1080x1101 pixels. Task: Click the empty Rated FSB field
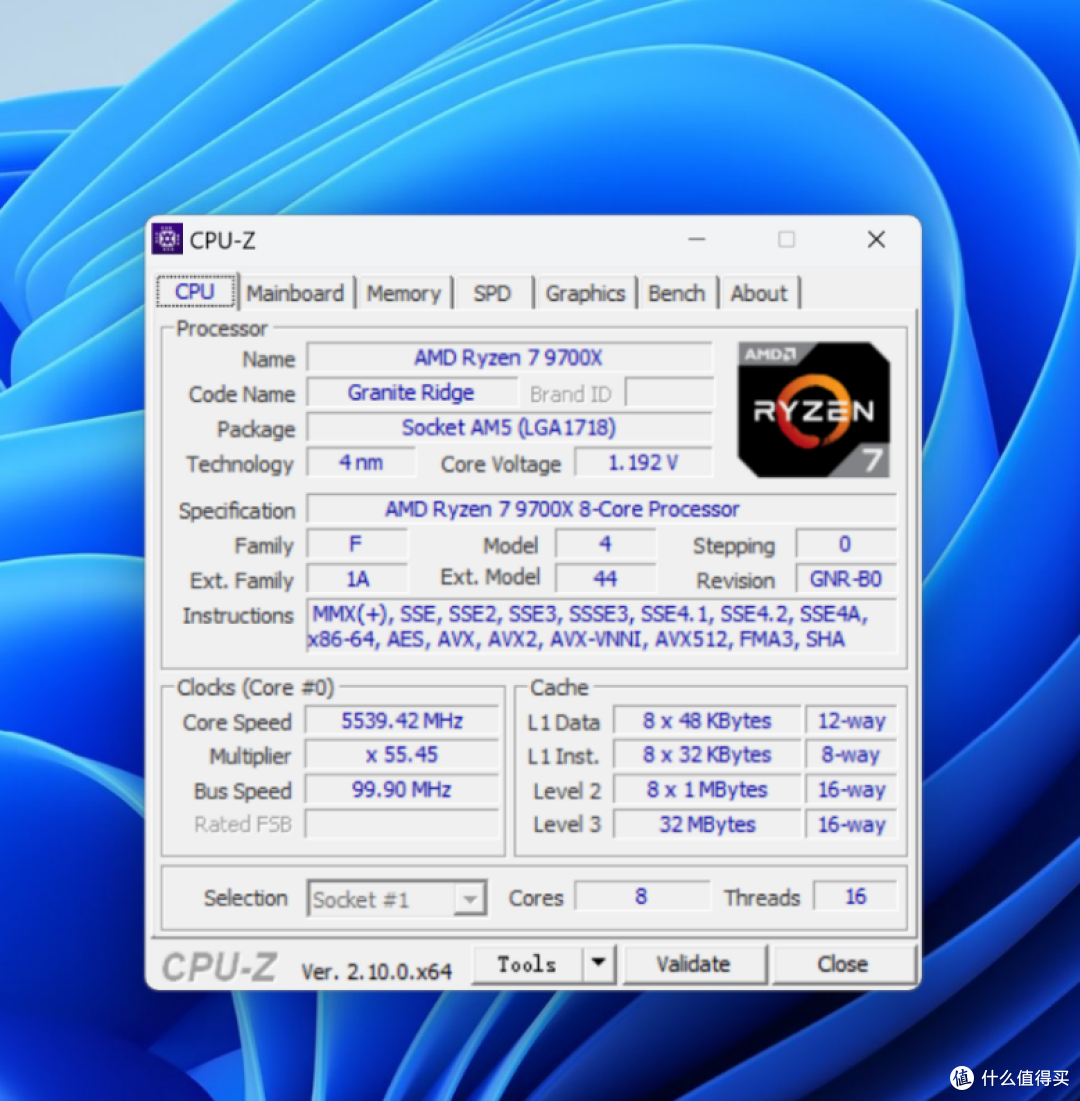pyautogui.click(x=402, y=824)
